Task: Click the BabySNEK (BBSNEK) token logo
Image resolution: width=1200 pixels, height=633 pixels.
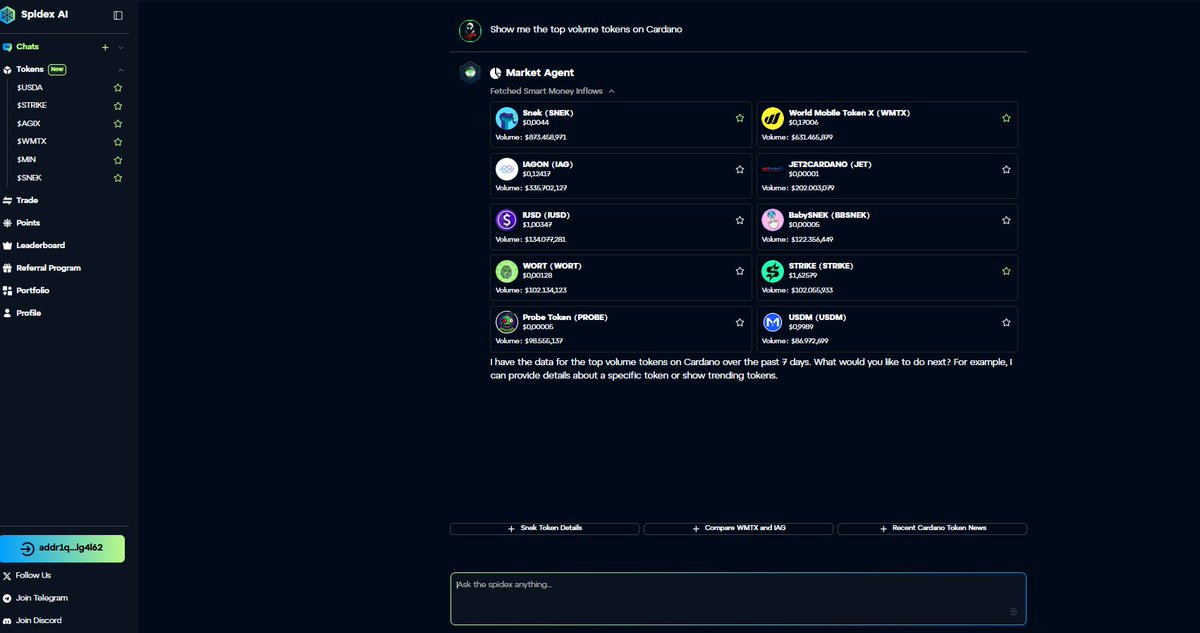Action: click(772, 220)
